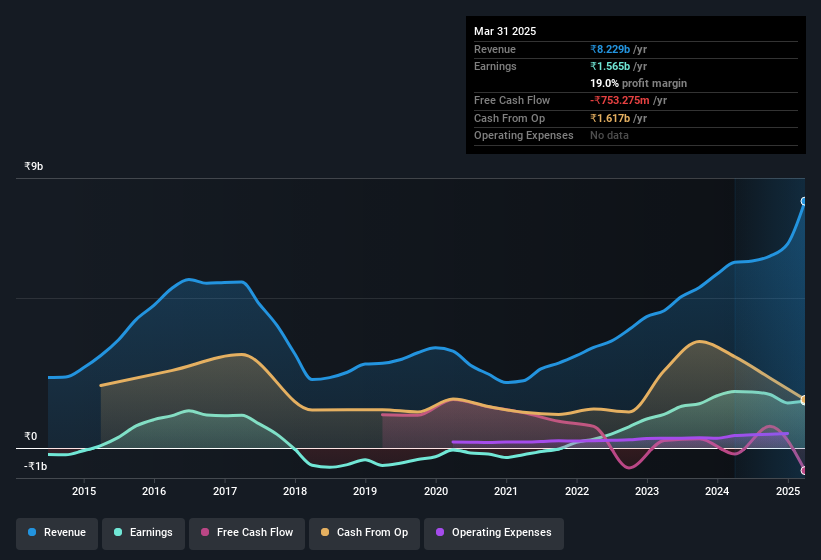The height and width of the screenshot is (560, 821).
Task: Click the ₹9b y-axis label
Action: coord(34,166)
